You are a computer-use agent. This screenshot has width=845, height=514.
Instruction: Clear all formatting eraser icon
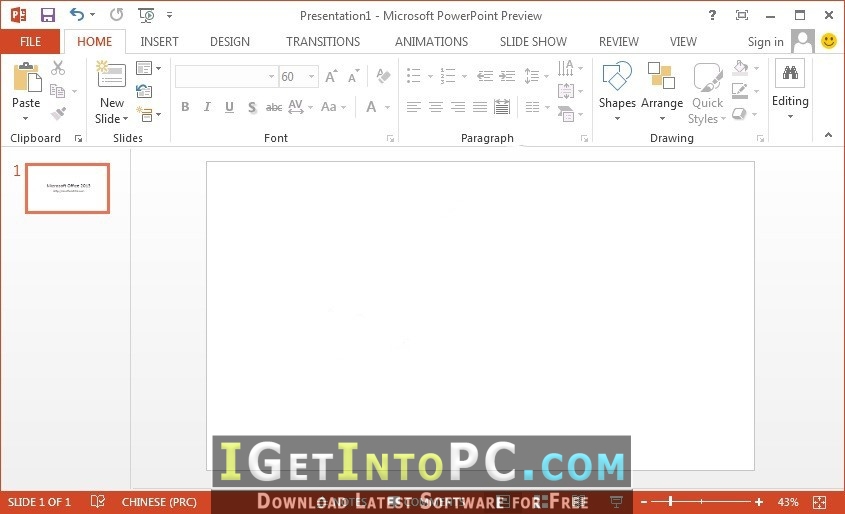[383, 76]
